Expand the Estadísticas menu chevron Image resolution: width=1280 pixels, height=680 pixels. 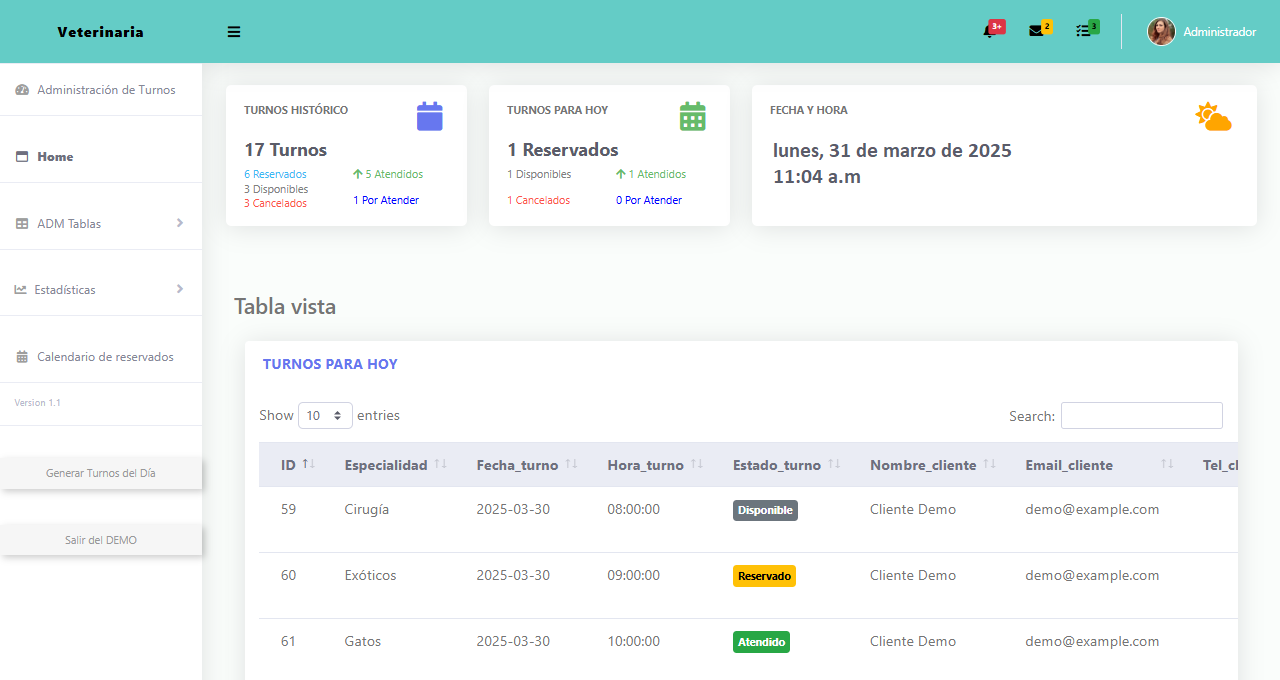click(x=180, y=289)
